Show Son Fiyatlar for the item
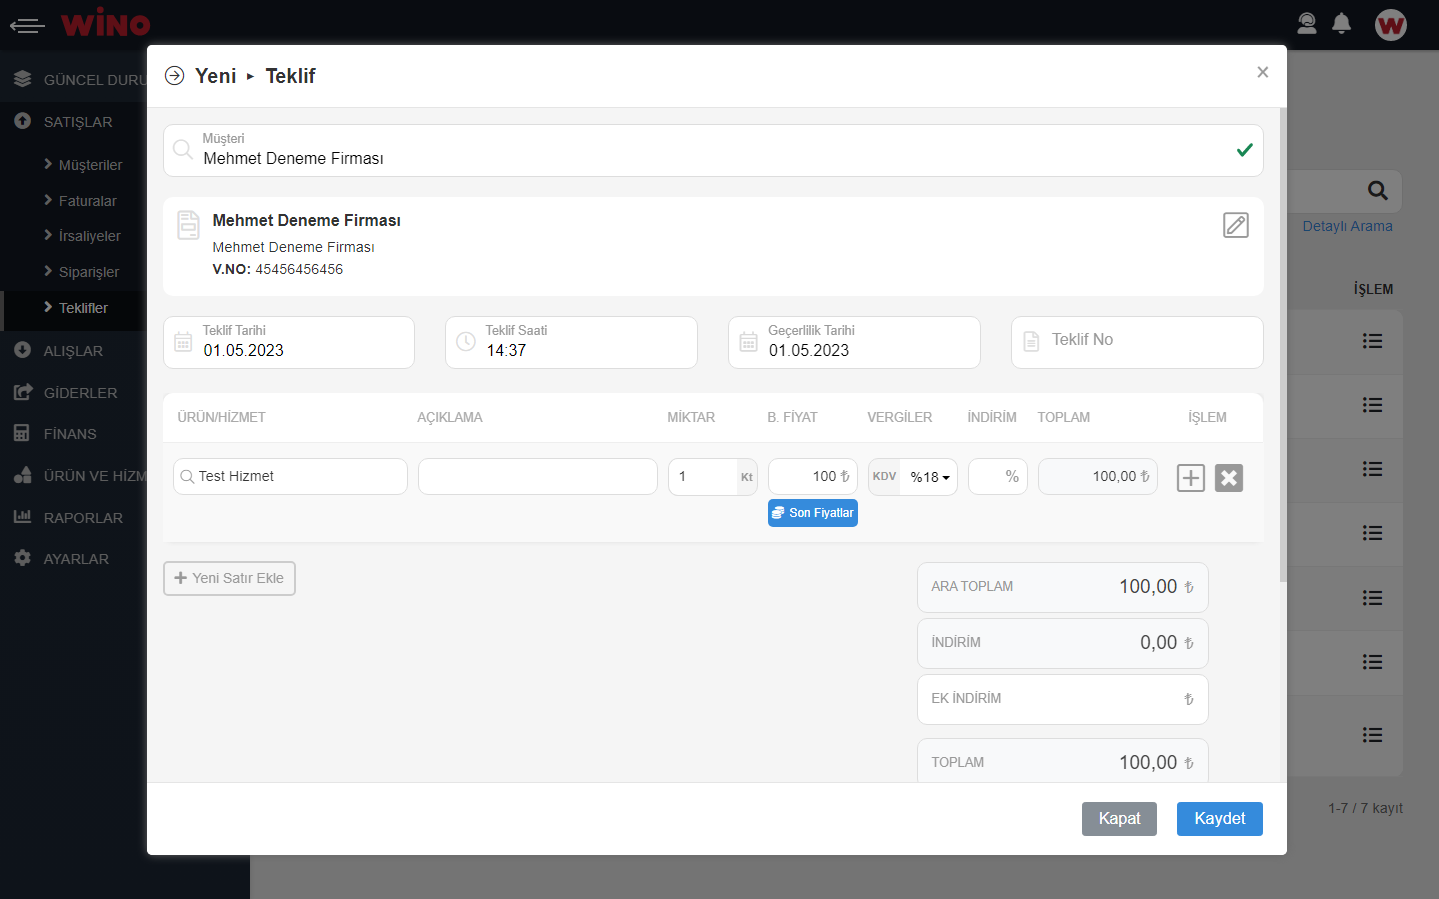This screenshot has width=1439, height=899. (812, 513)
